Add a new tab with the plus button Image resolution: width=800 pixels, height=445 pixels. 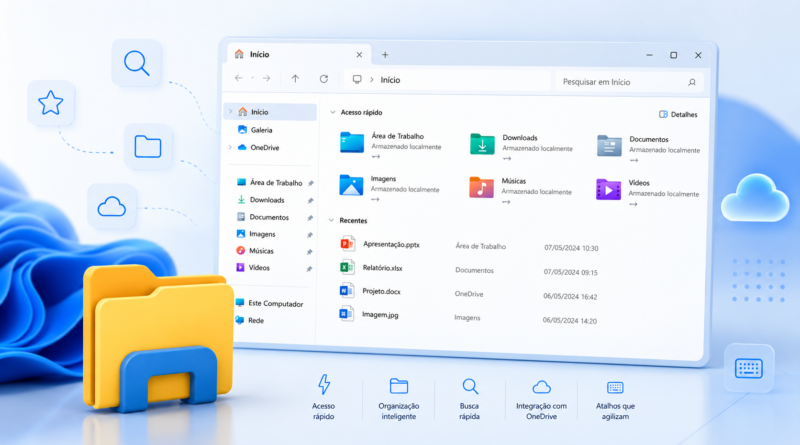coord(385,55)
